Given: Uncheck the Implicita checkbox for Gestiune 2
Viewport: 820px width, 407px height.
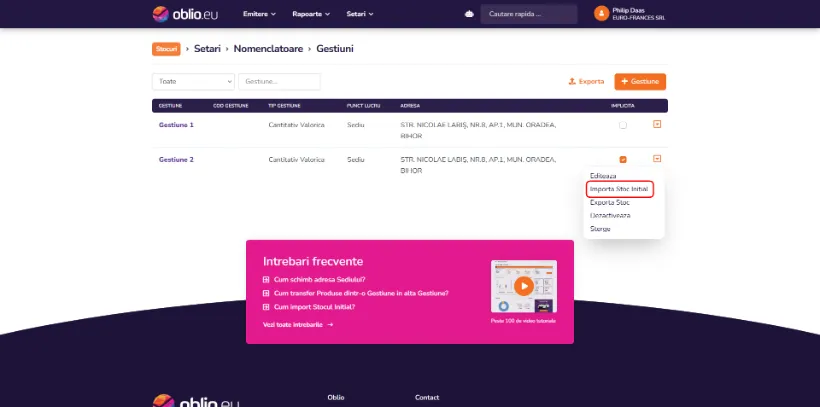Looking at the screenshot, I should pyautogui.click(x=623, y=159).
